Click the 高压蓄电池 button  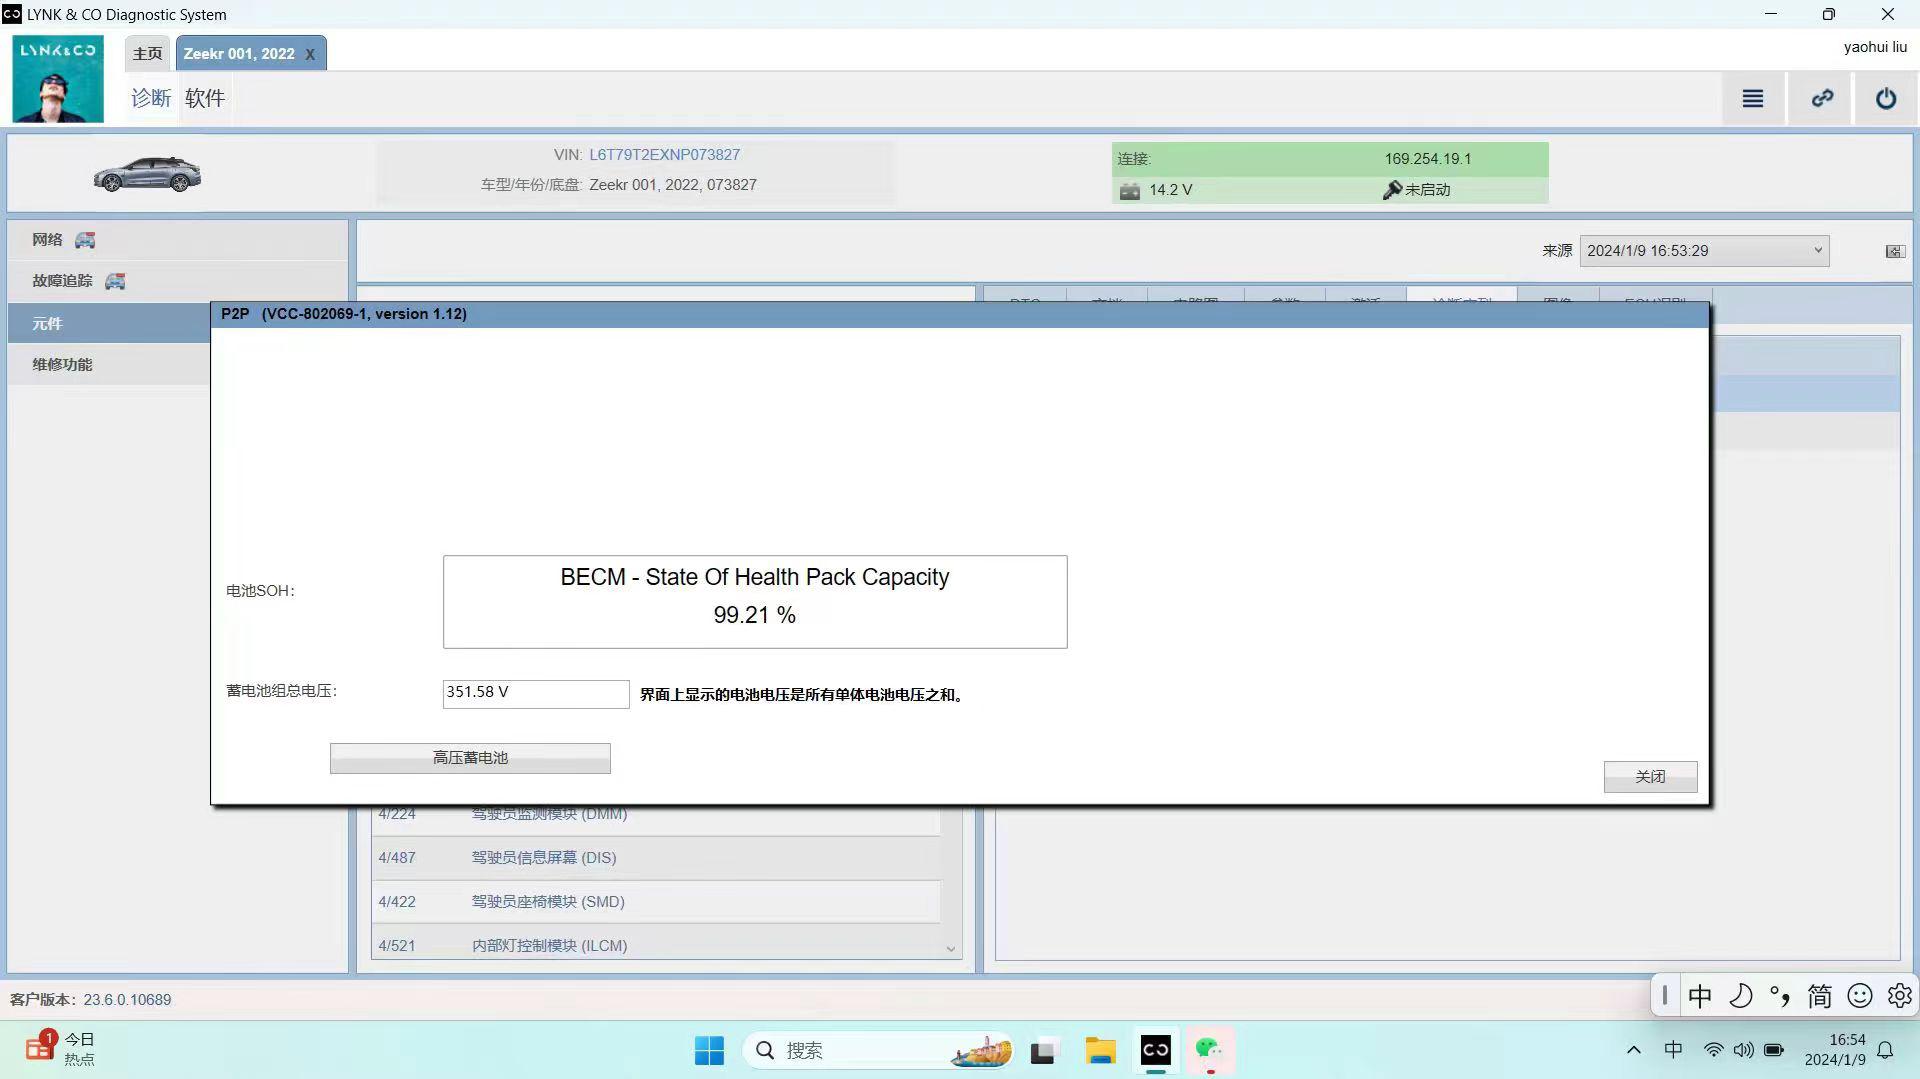pyautogui.click(x=470, y=758)
